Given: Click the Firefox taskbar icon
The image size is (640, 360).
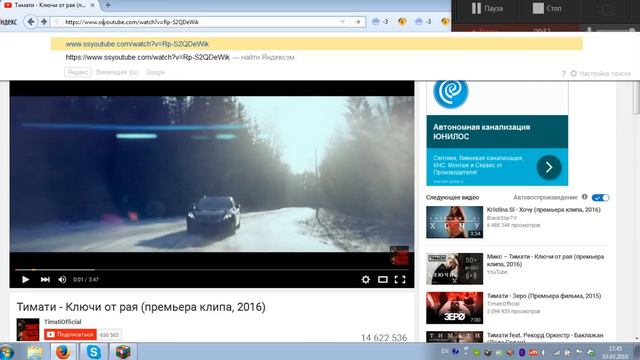Looking at the screenshot, I should tap(63, 352).
